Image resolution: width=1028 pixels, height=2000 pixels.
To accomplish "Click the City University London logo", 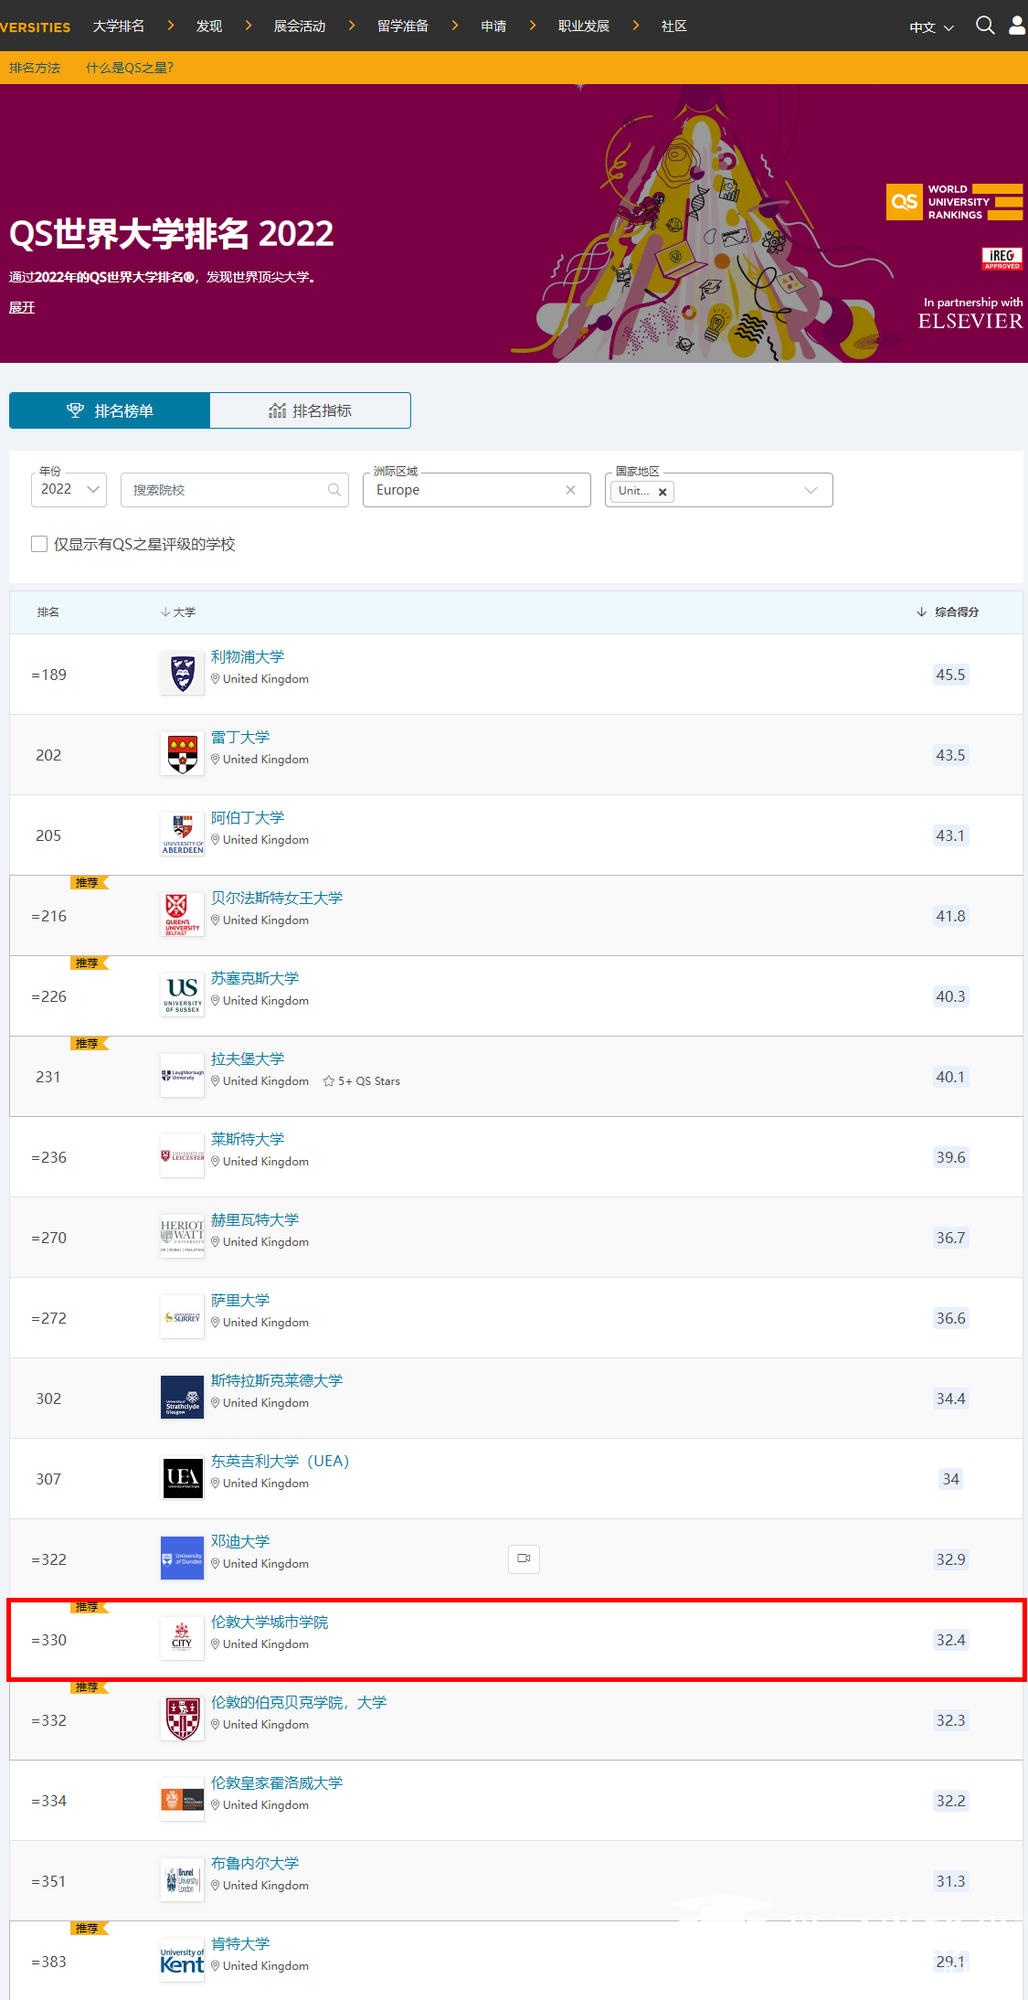I will tap(182, 1639).
